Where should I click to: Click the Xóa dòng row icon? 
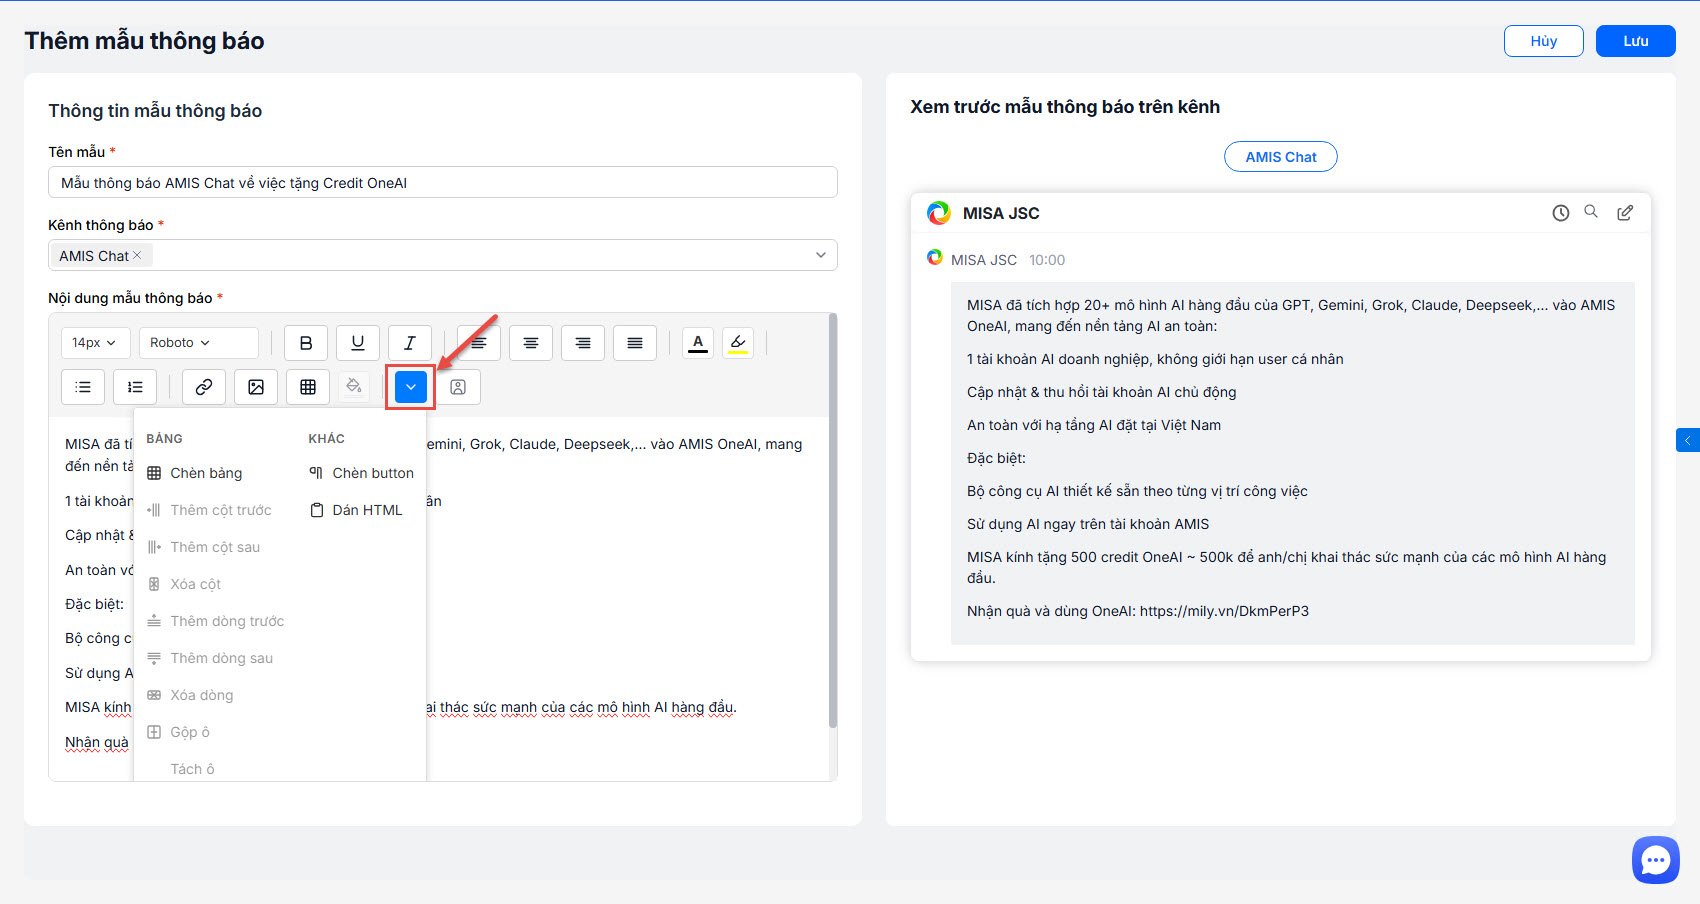coord(154,695)
